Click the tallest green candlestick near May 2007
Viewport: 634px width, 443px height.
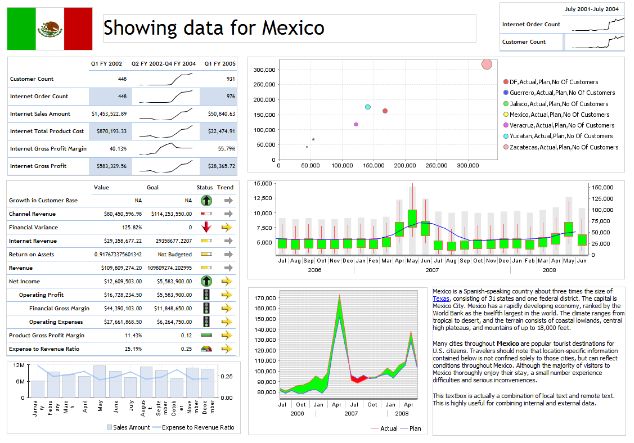(412, 218)
